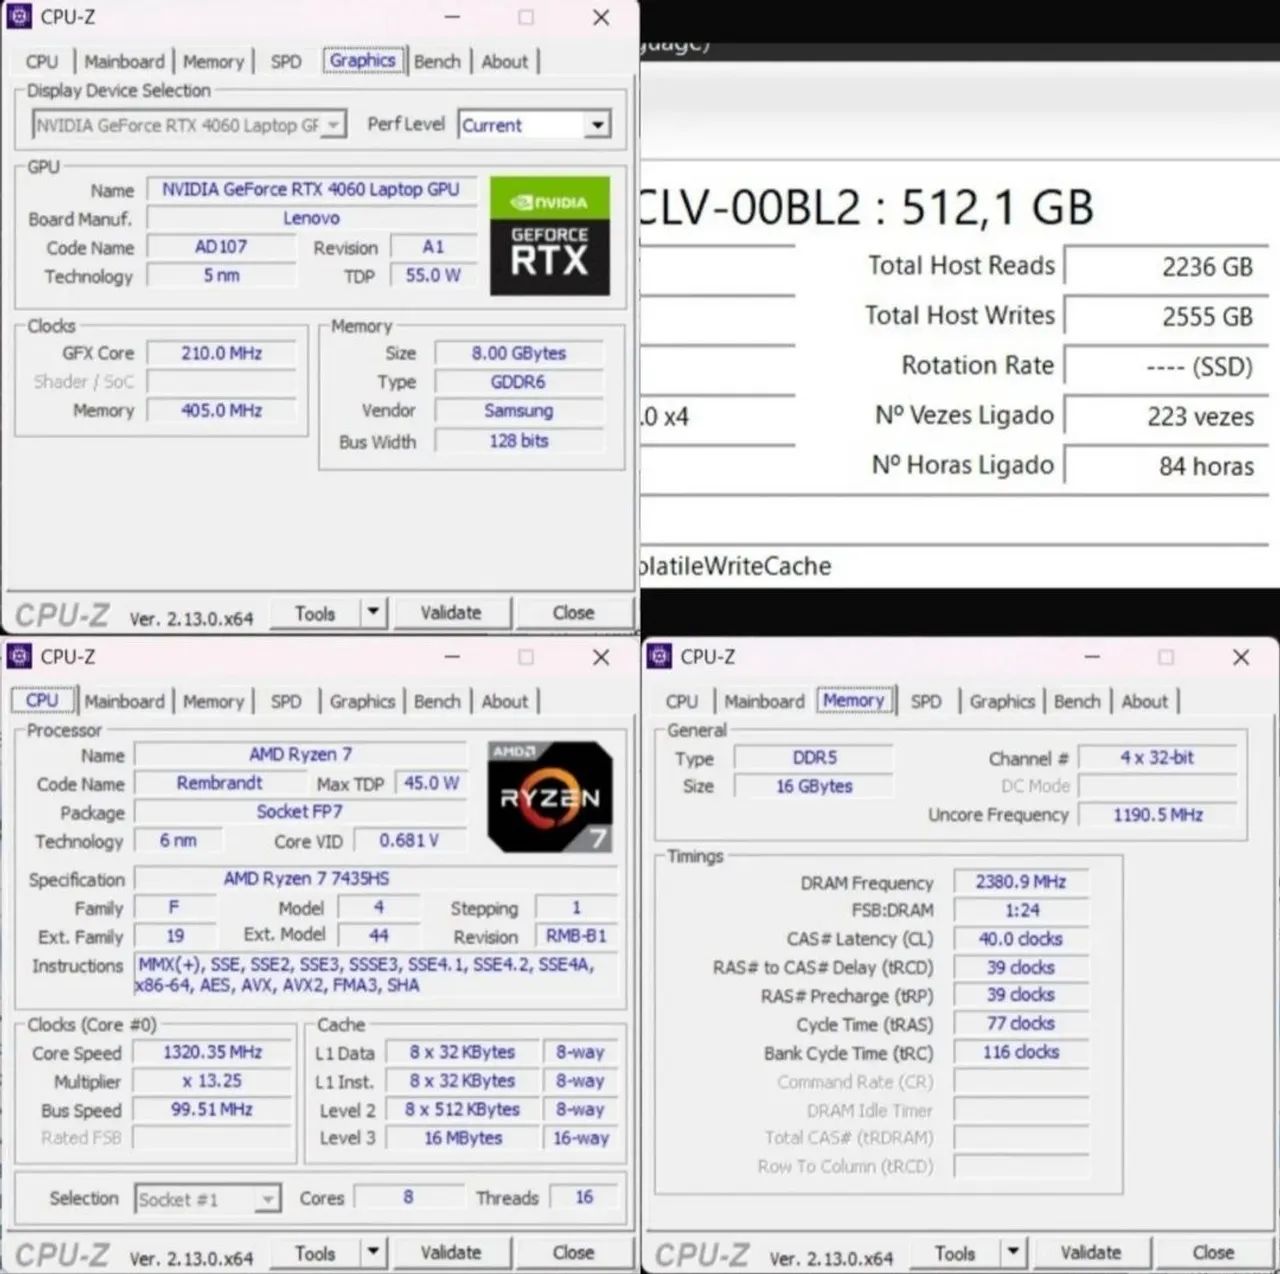This screenshot has height=1274, width=1280.
Task: Click CAS# Latency 40.0 clocks
Action: (1021, 939)
